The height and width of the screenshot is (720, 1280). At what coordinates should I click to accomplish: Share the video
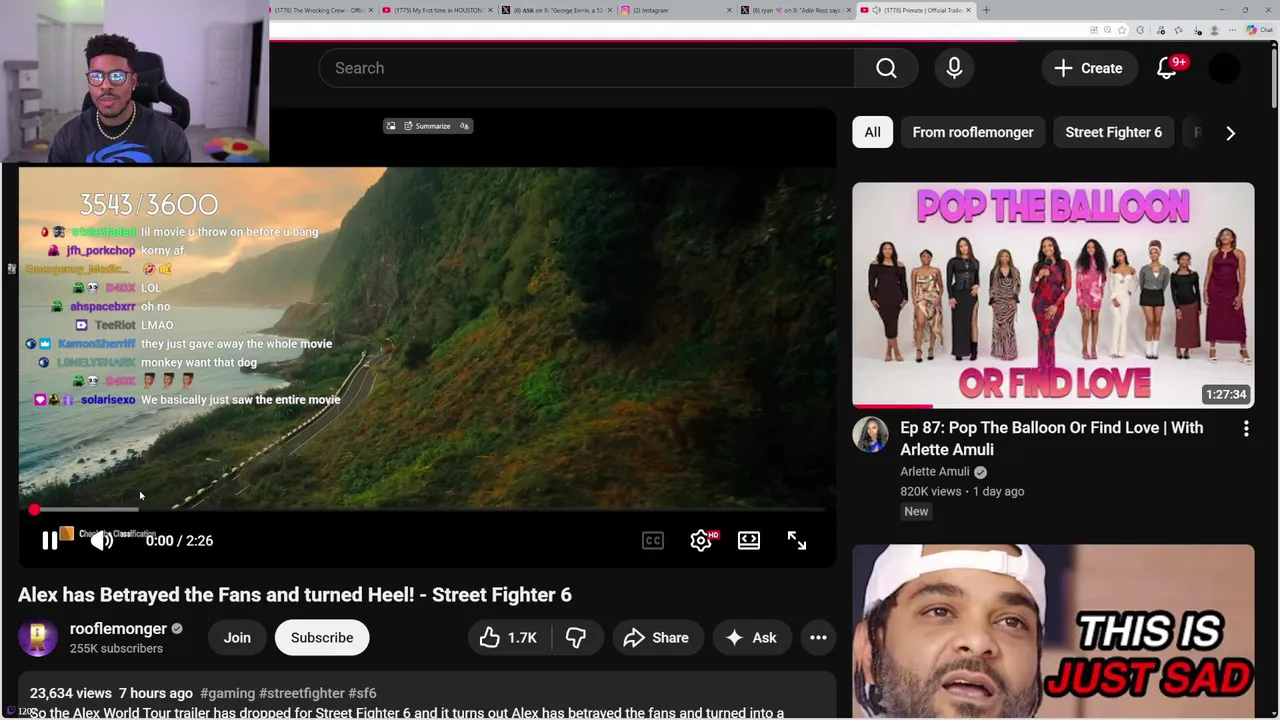[656, 638]
